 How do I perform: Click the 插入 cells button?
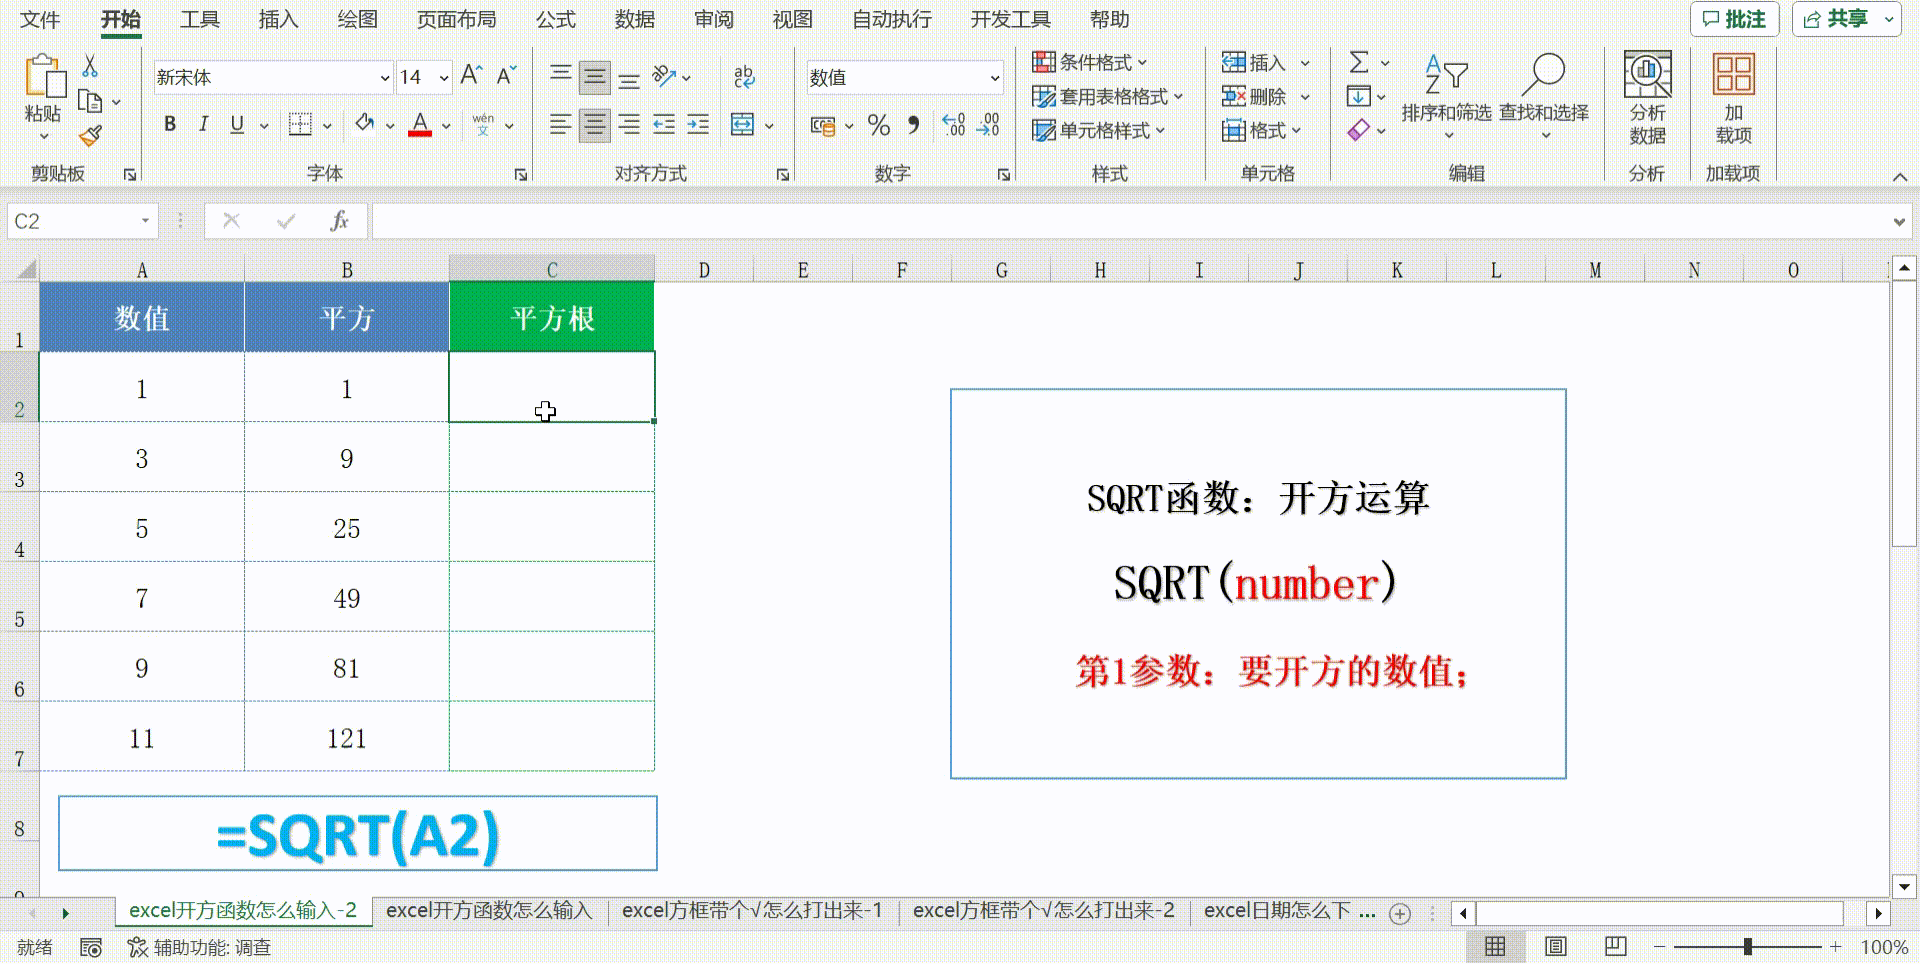coord(1256,62)
